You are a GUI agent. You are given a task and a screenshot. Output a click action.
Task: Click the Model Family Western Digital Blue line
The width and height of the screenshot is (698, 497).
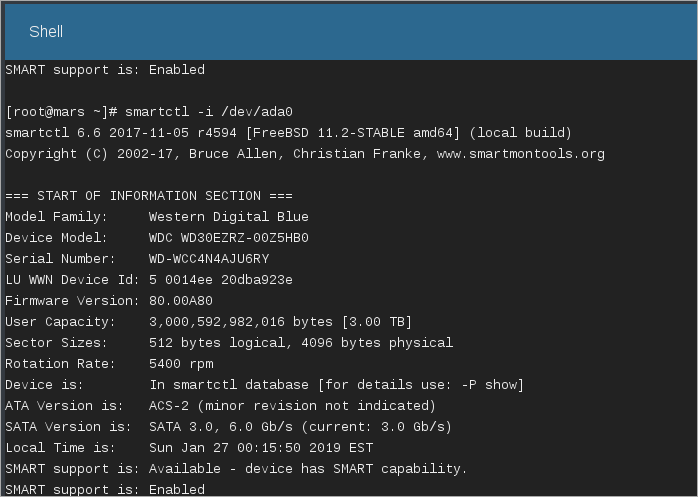coord(157,217)
